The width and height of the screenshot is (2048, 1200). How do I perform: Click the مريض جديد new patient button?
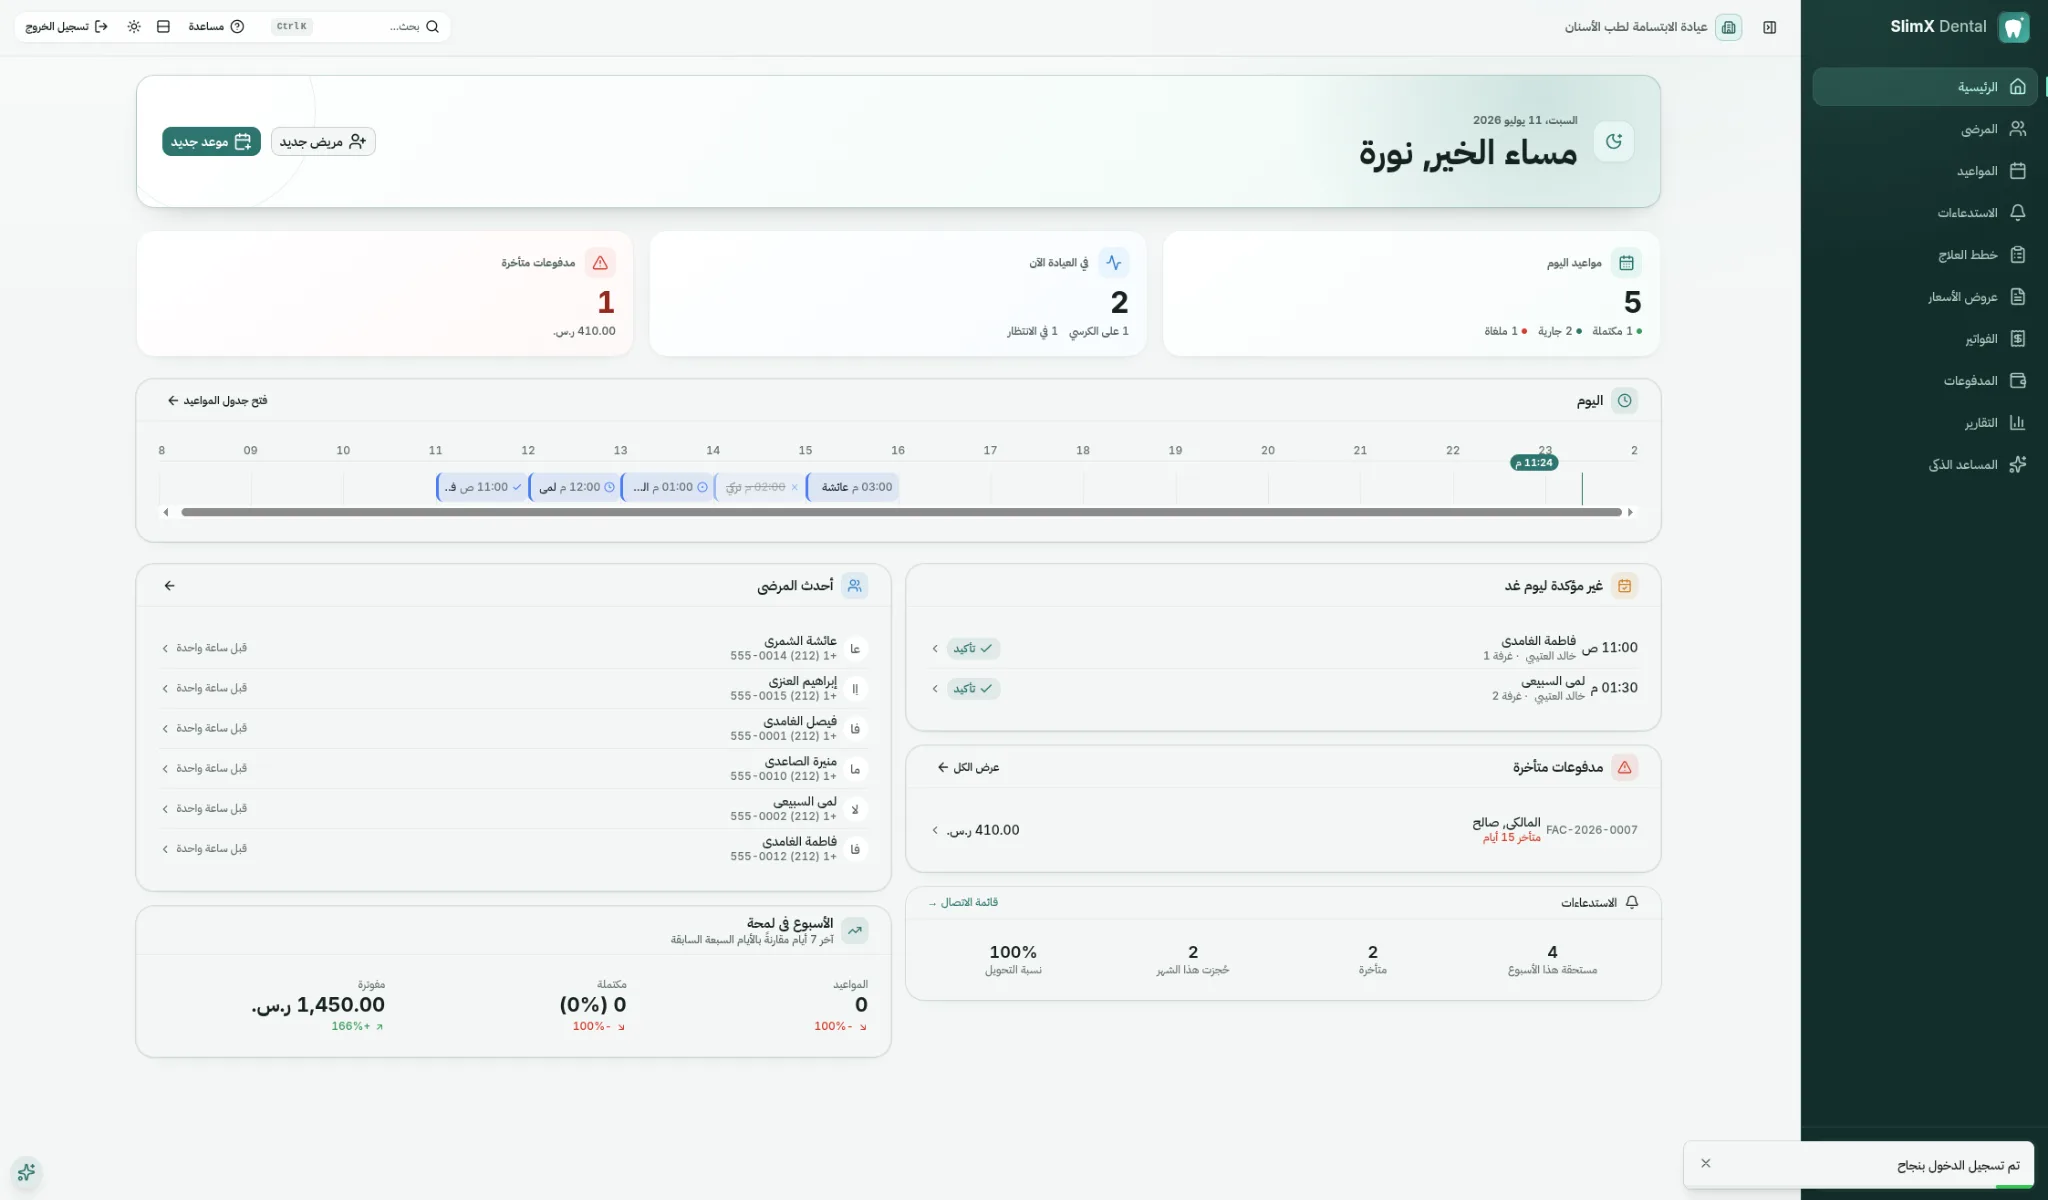(x=323, y=142)
